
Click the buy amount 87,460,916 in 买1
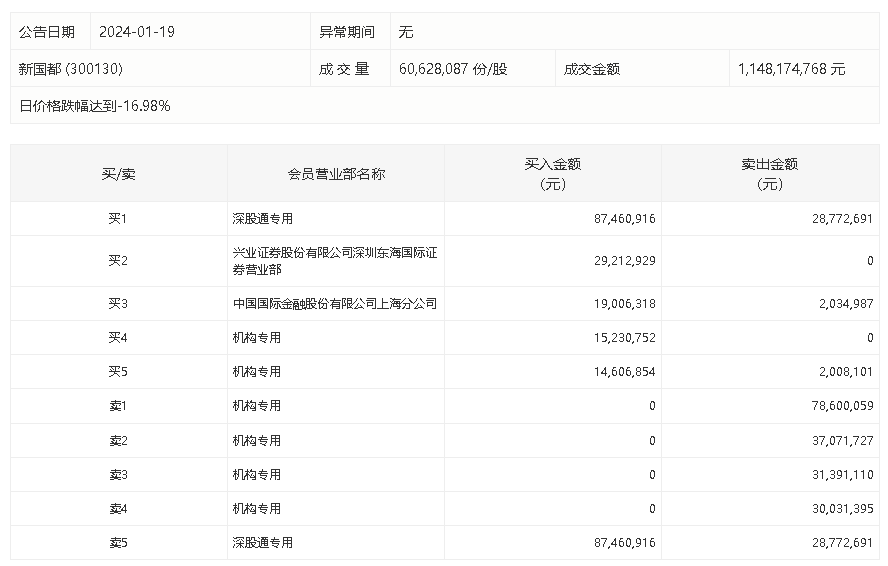tap(618, 218)
